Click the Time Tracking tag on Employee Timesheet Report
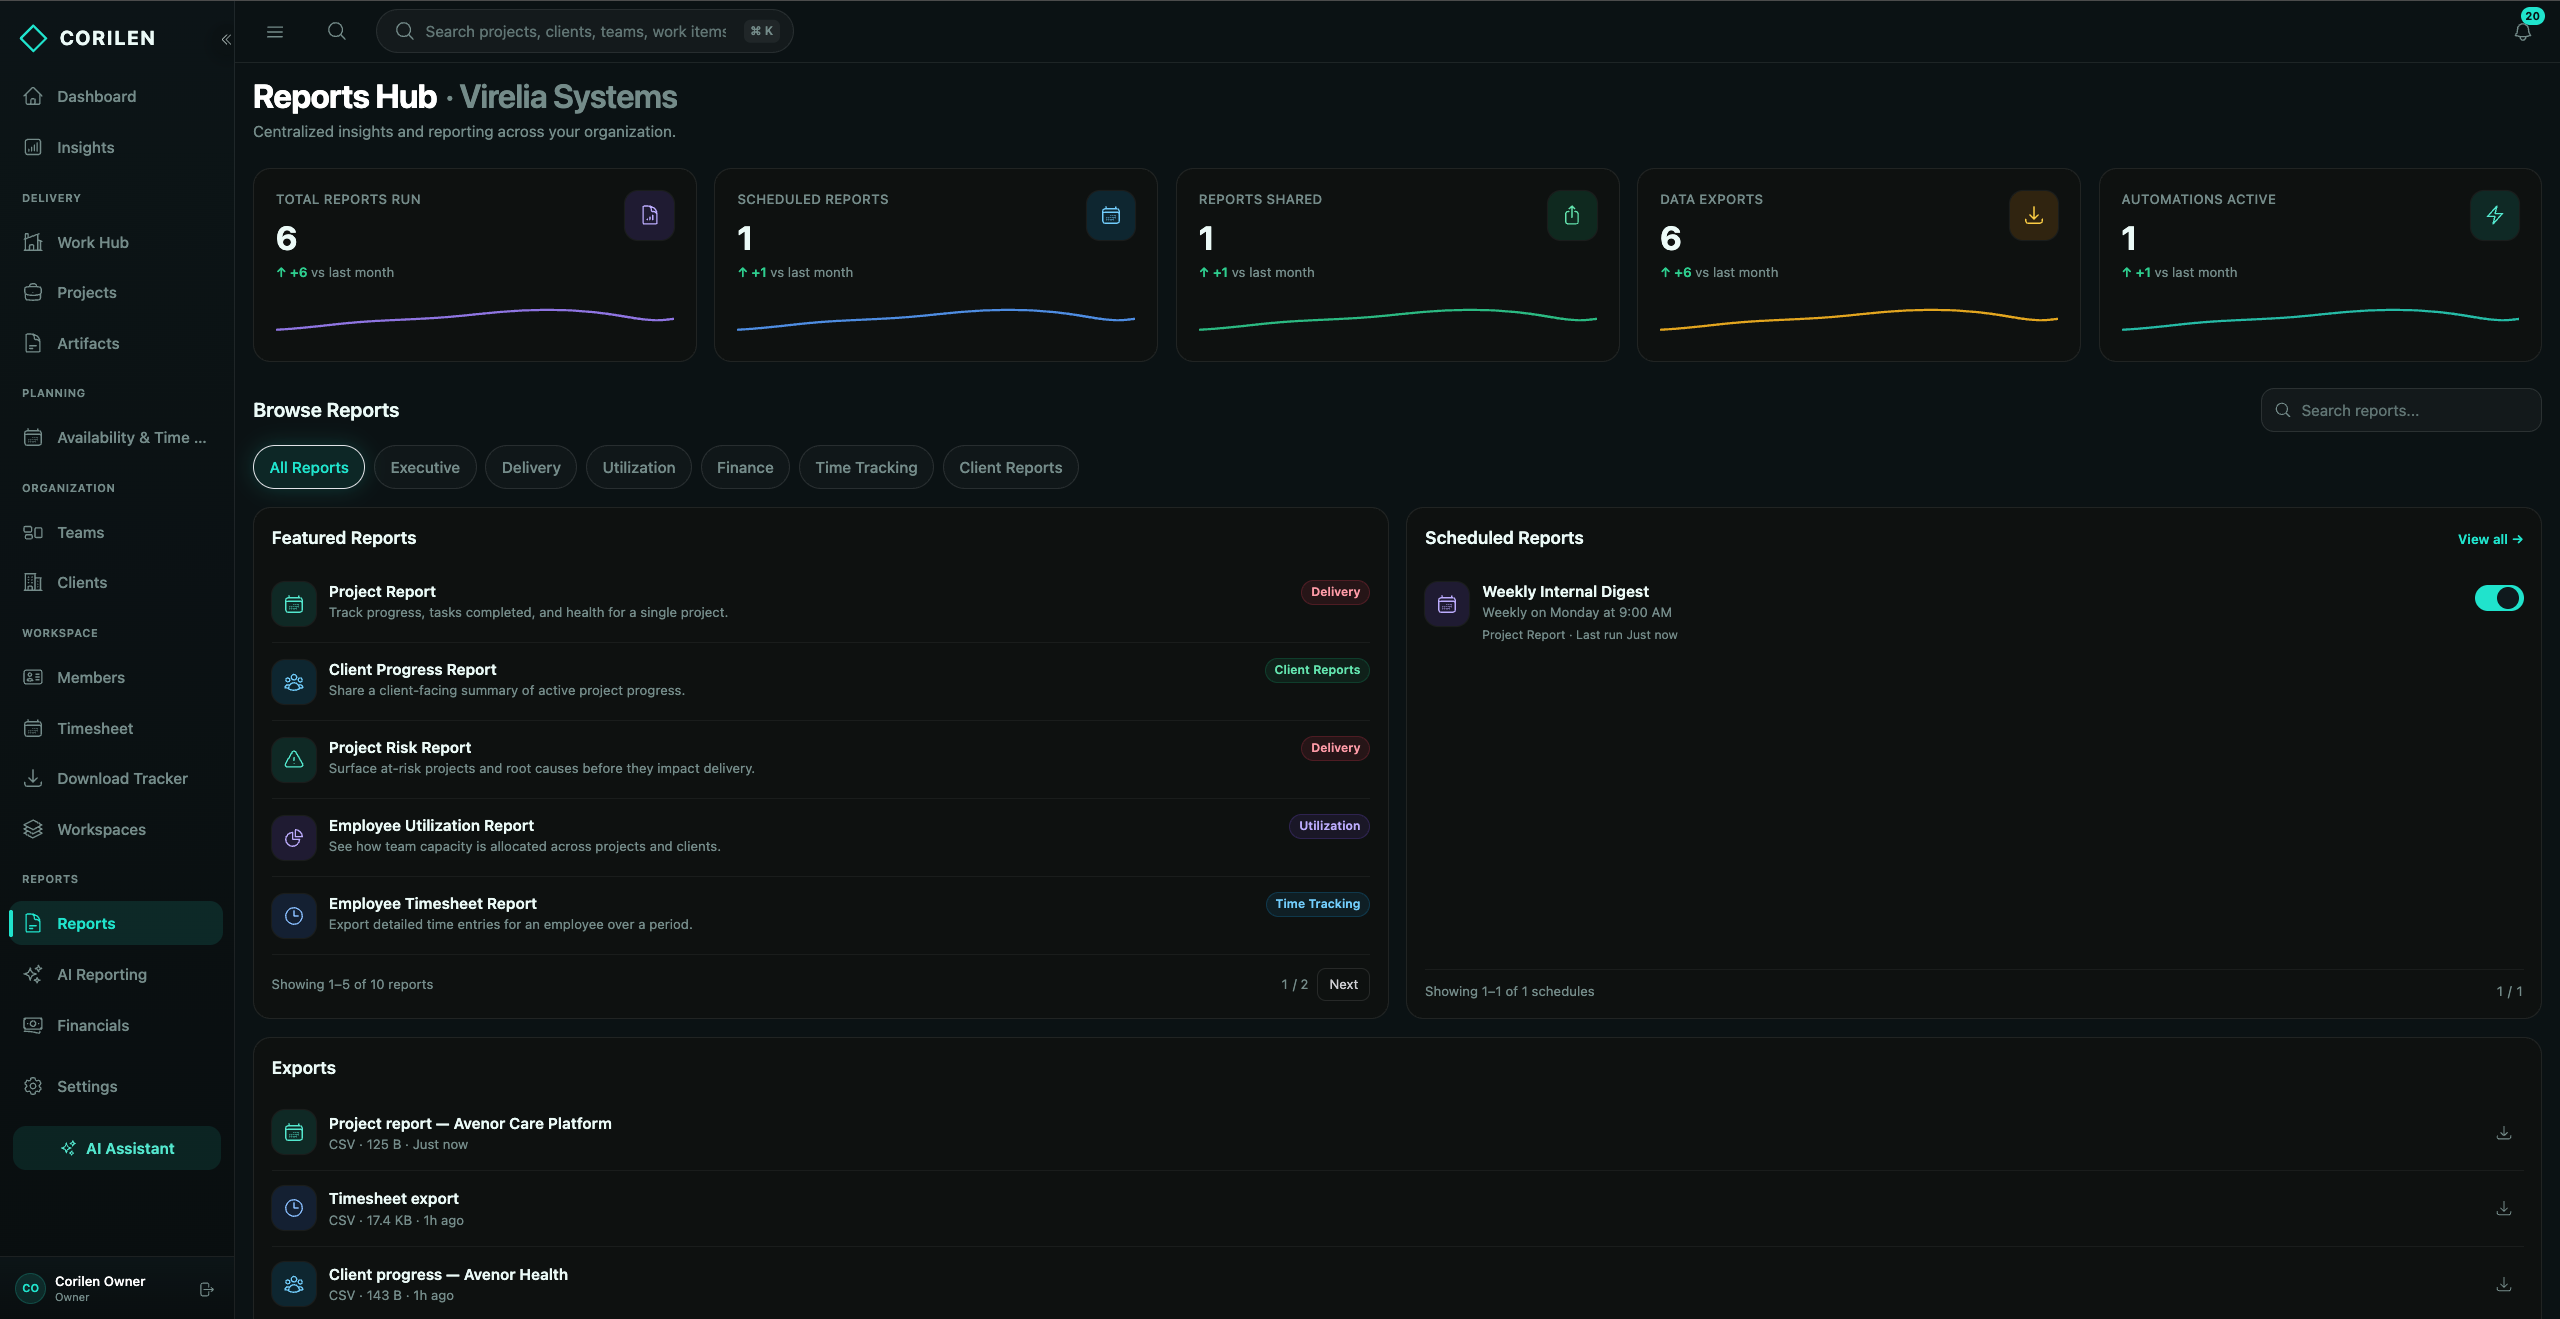Viewport: 2560px width, 1319px height. pyautogui.click(x=1317, y=903)
